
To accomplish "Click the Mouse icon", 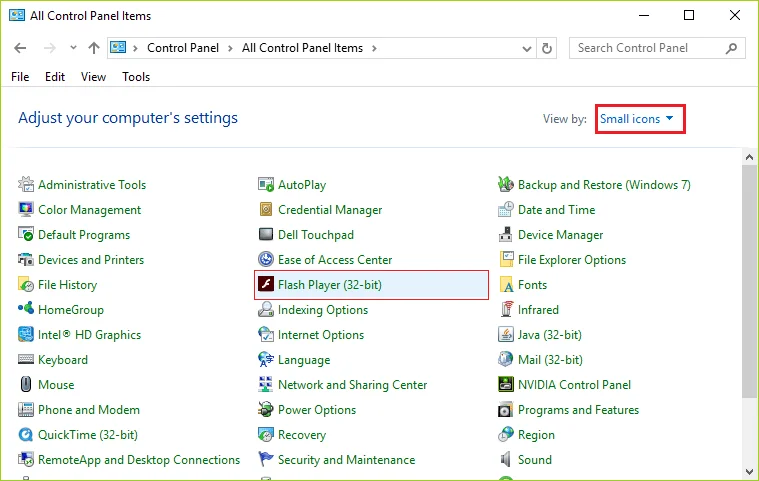I will (x=26, y=385).
